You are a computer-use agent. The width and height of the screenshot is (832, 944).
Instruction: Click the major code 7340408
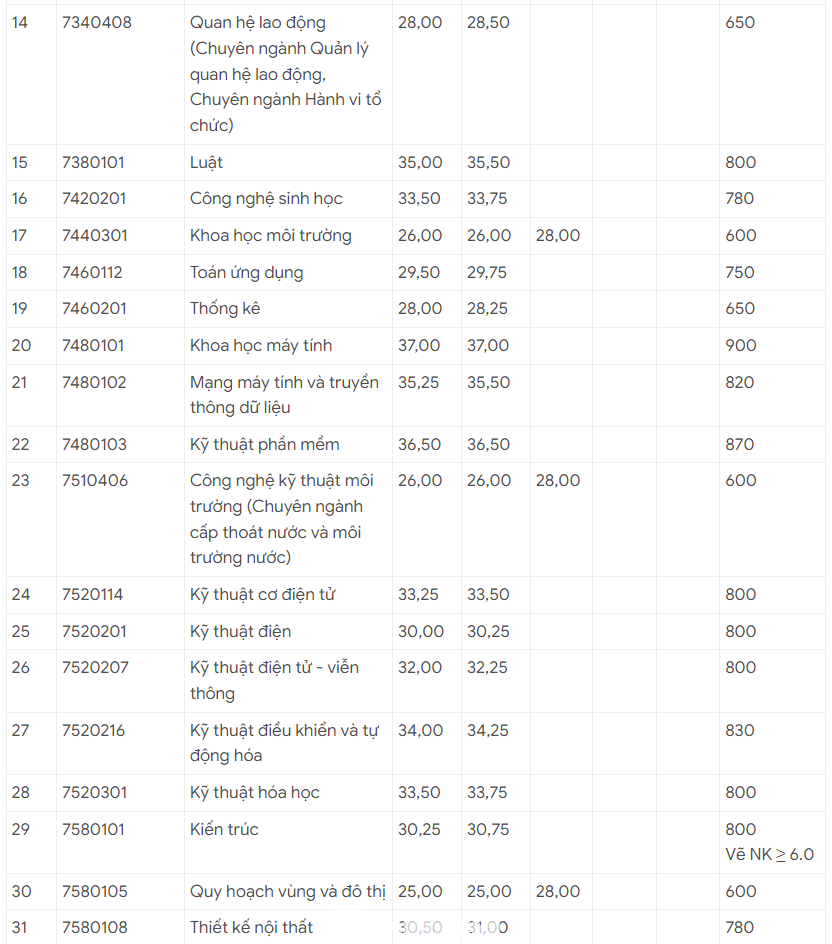[x=96, y=22]
